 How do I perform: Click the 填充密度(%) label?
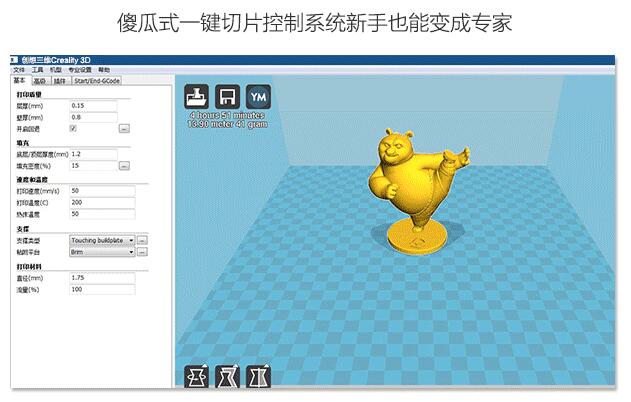point(33,166)
